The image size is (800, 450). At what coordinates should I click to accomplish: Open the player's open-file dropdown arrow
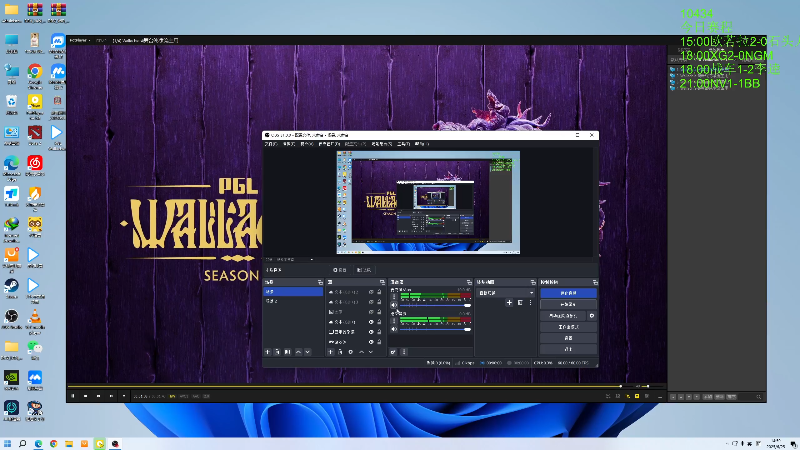[124, 396]
